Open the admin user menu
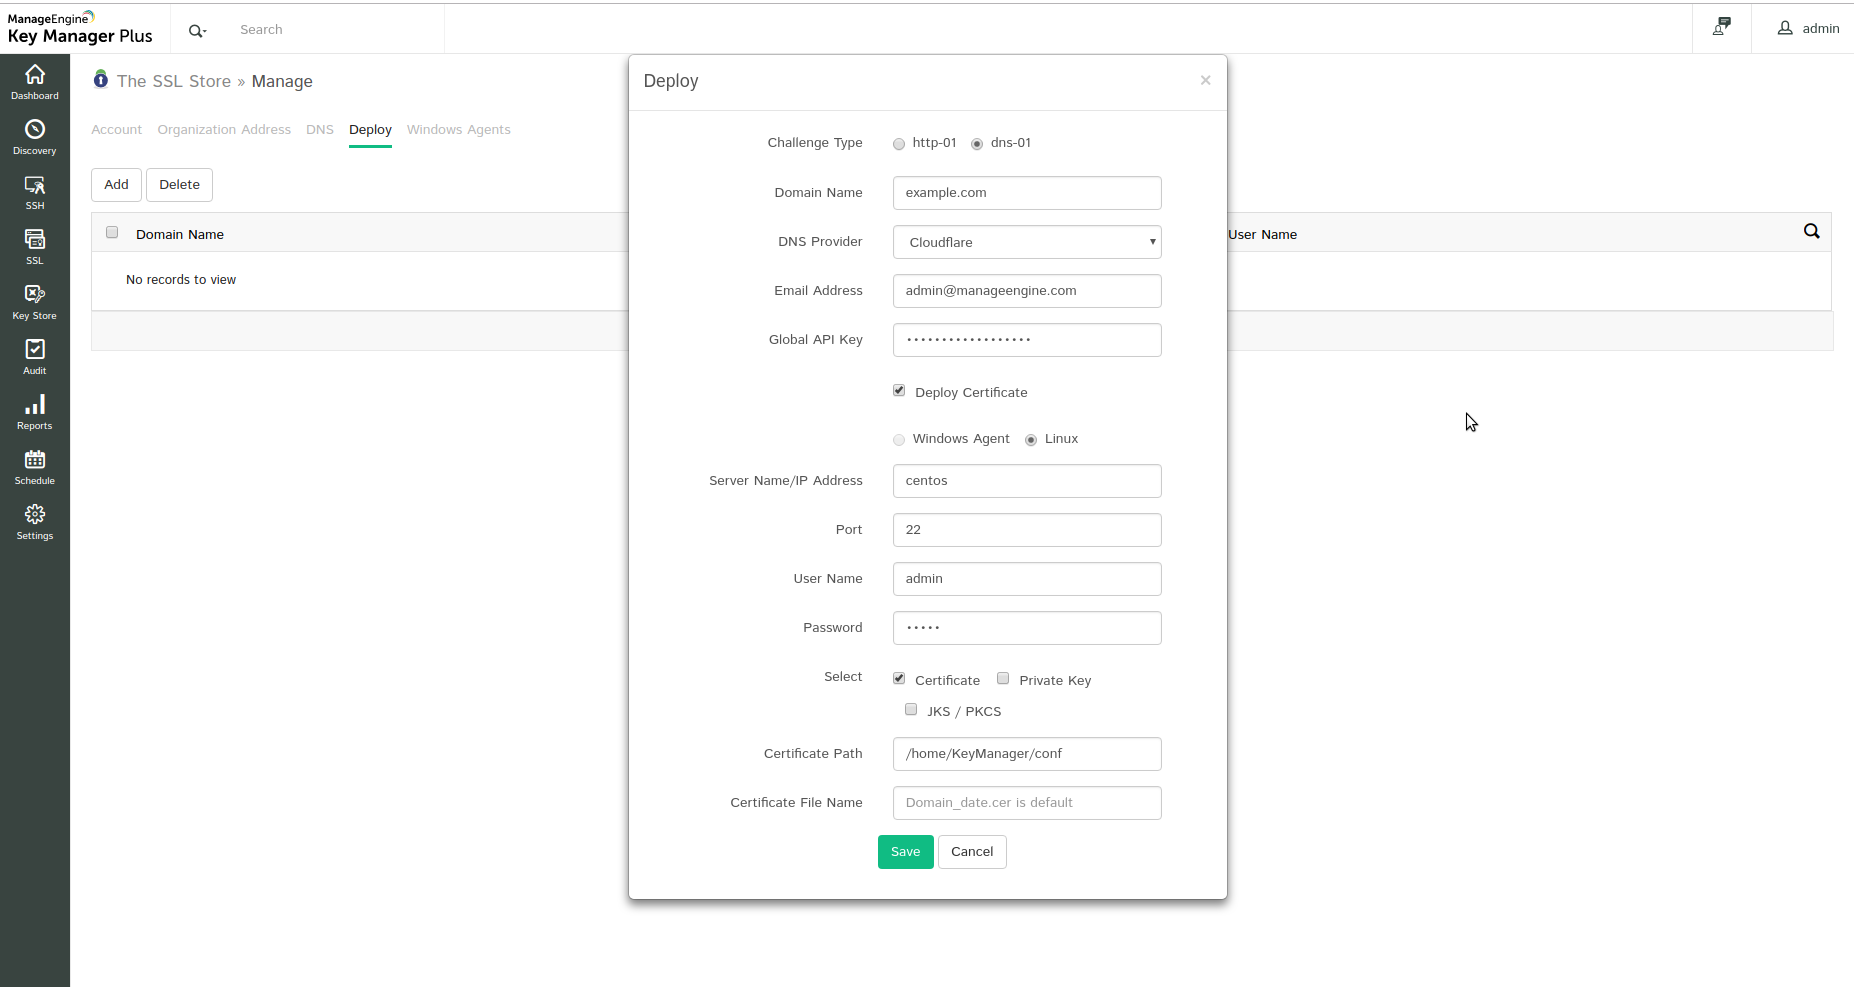The image size is (1854, 987). 1808,28
